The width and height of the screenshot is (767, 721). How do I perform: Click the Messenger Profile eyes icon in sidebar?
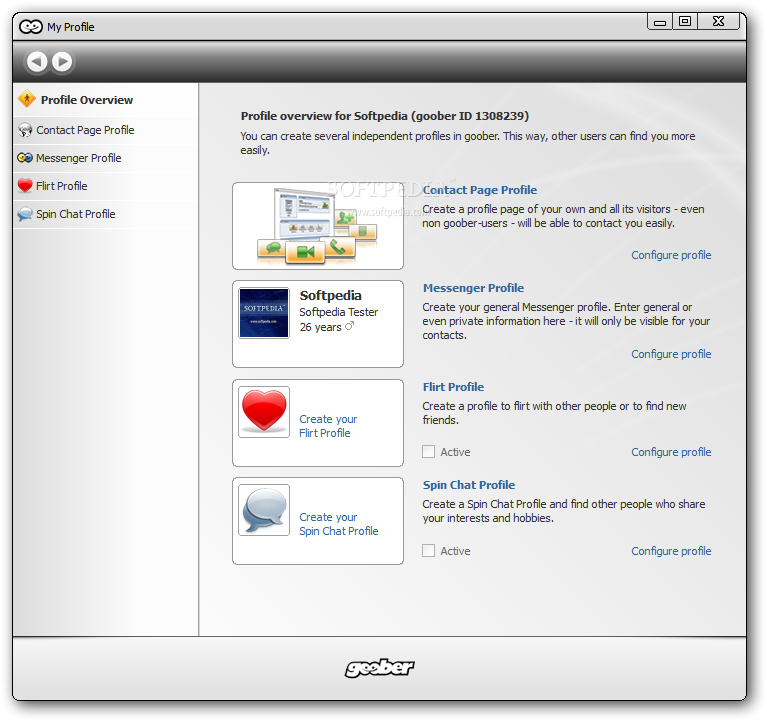click(x=25, y=158)
